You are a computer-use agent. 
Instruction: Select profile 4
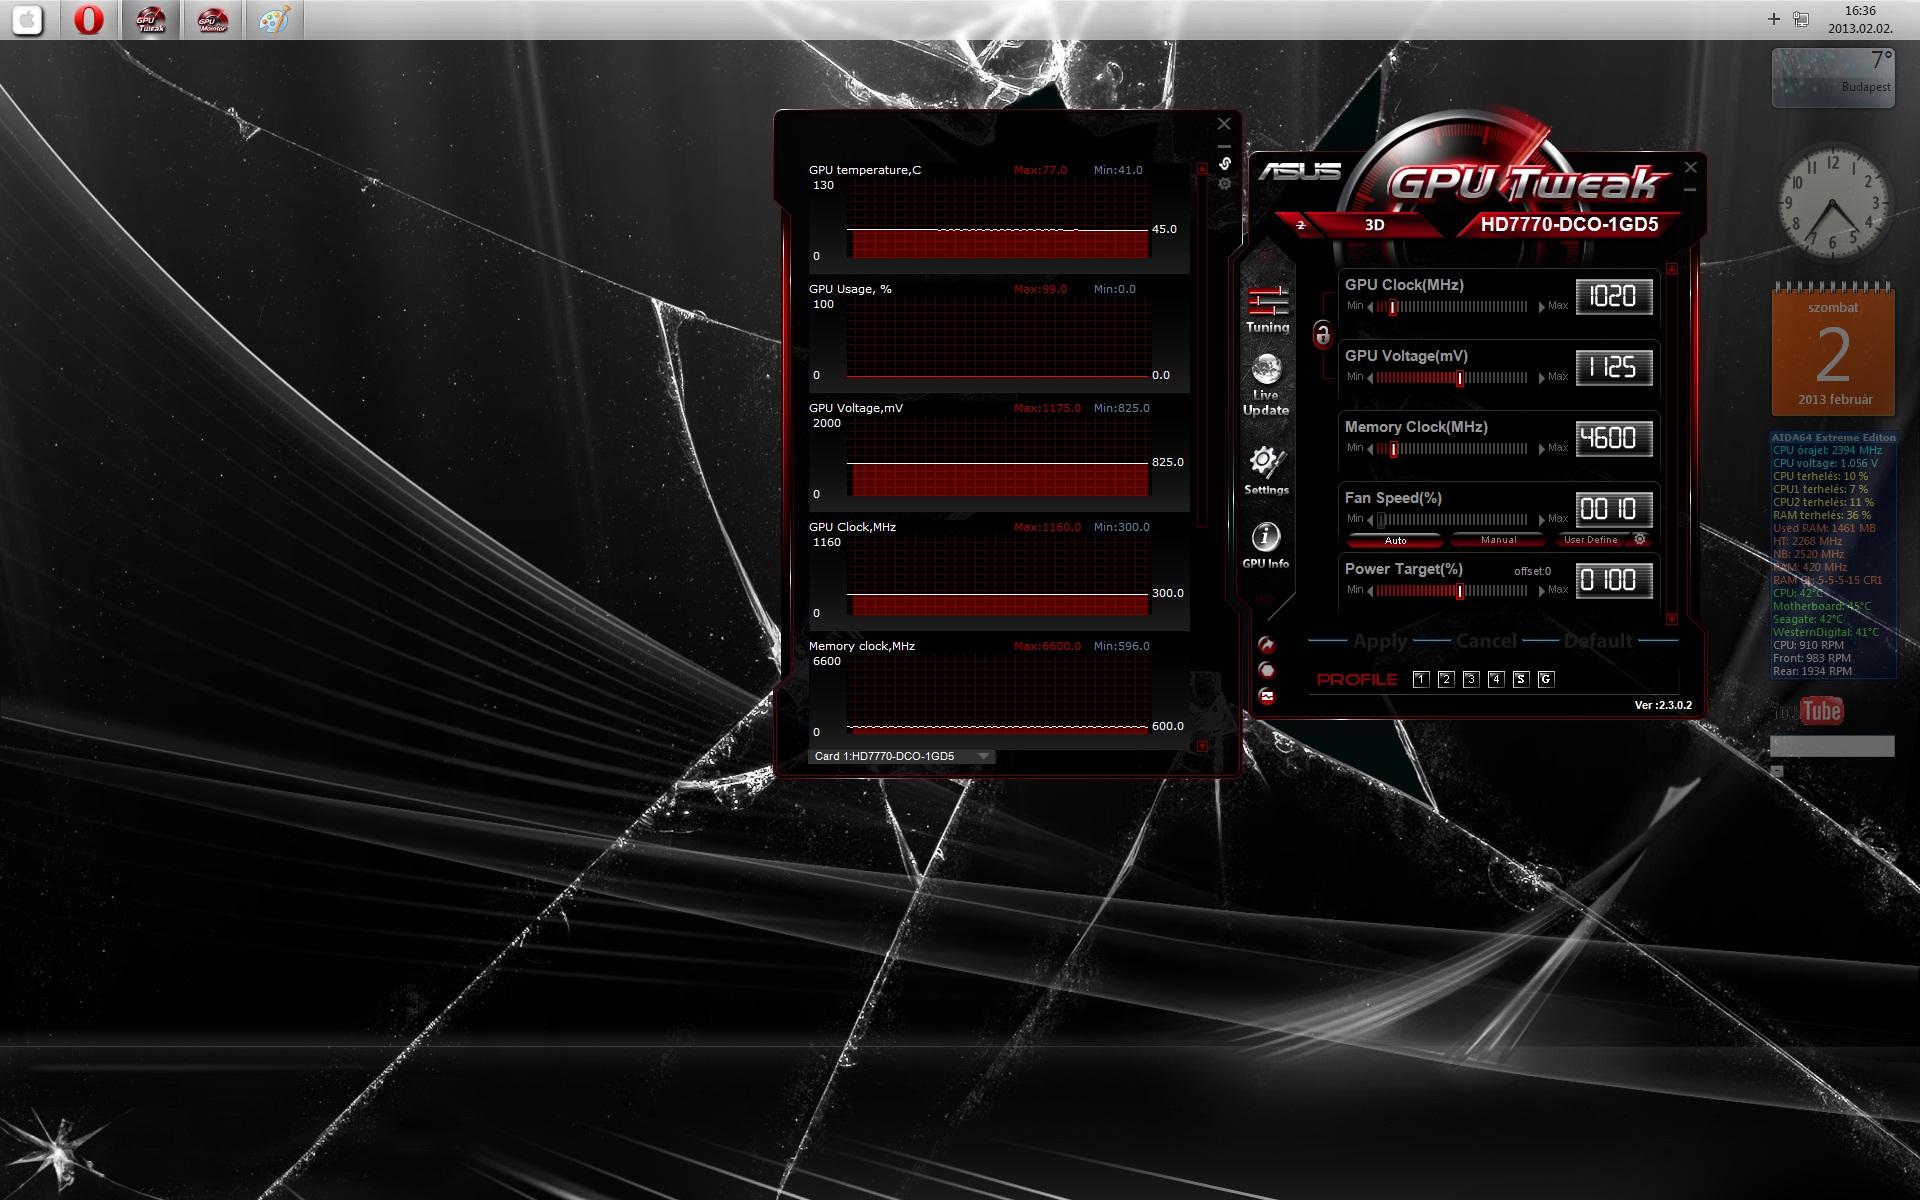click(1495, 679)
